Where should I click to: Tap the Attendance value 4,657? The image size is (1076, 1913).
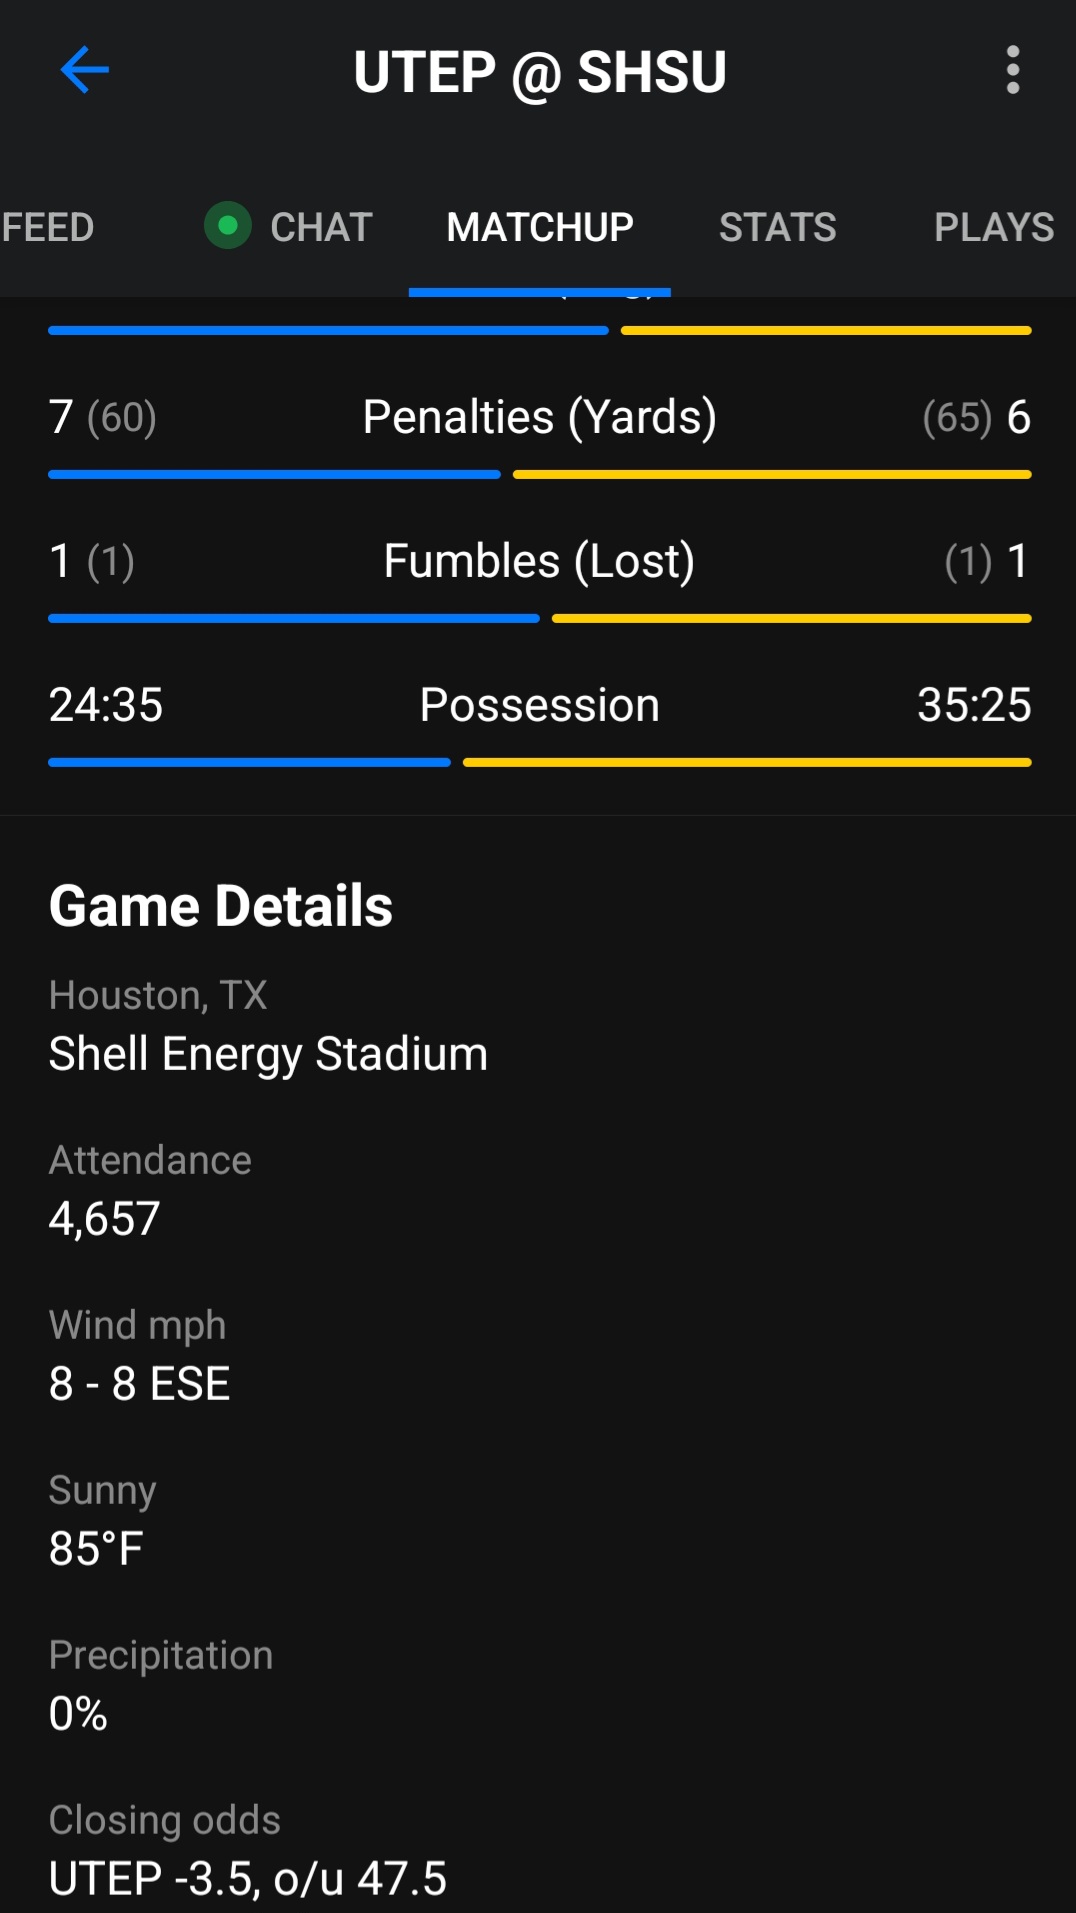[105, 1219]
